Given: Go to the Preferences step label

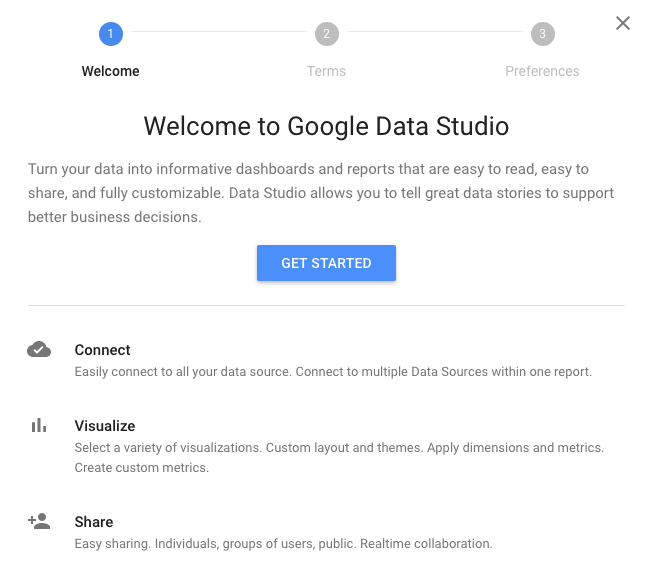Looking at the screenshot, I should [542, 71].
